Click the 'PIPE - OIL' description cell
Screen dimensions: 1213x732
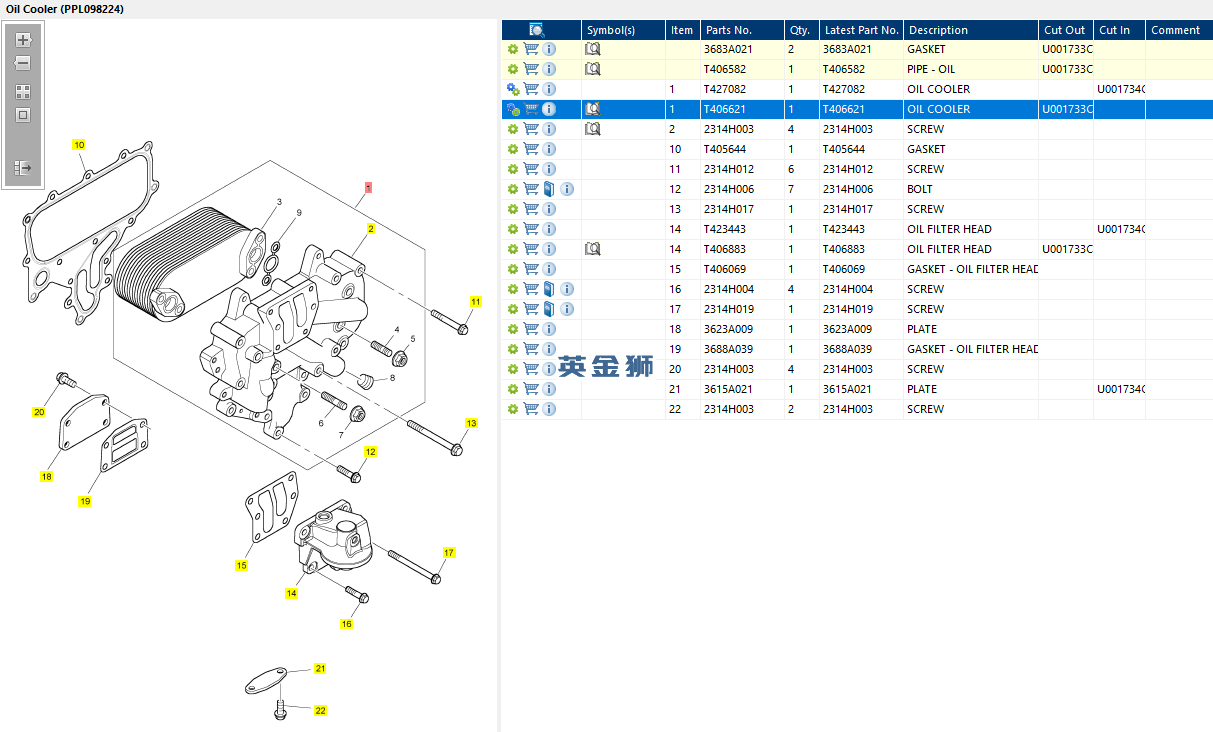coord(931,69)
